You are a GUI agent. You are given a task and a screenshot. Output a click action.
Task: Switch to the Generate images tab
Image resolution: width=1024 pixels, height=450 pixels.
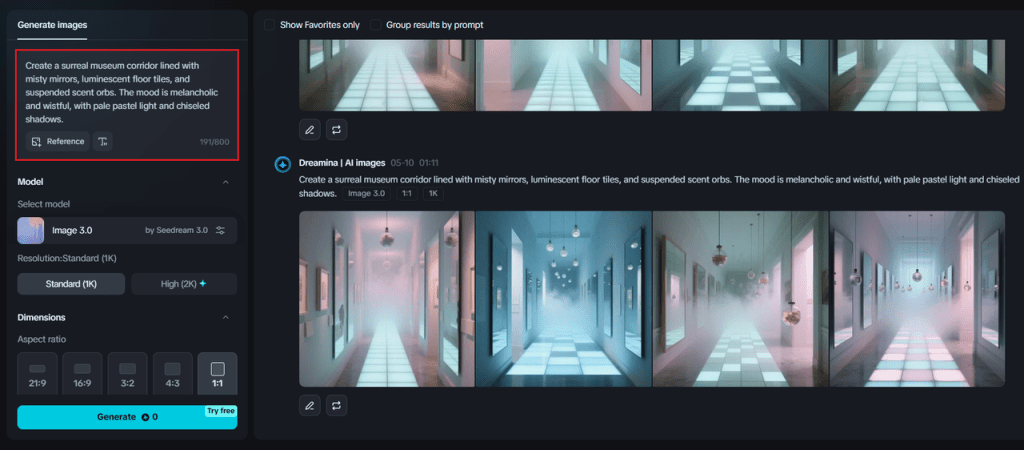pyautogui.click(x=52, y=24)
